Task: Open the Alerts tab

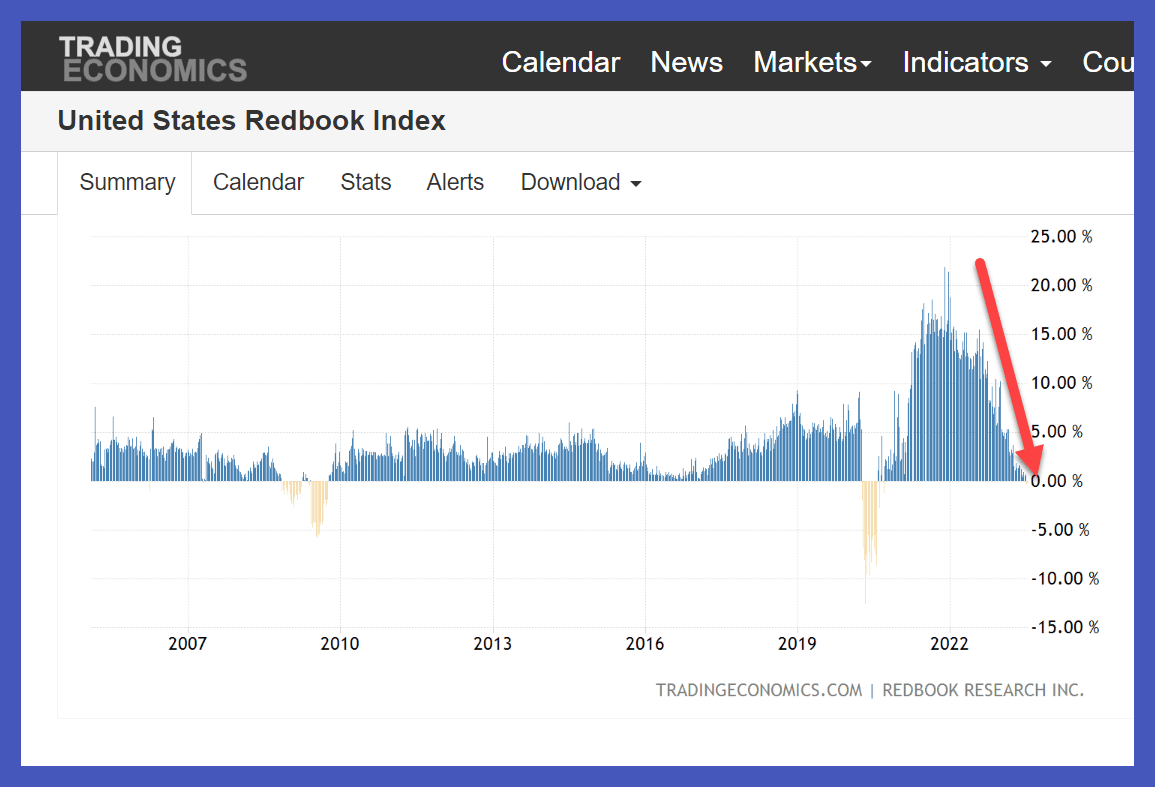Action: tap(455, 182)
